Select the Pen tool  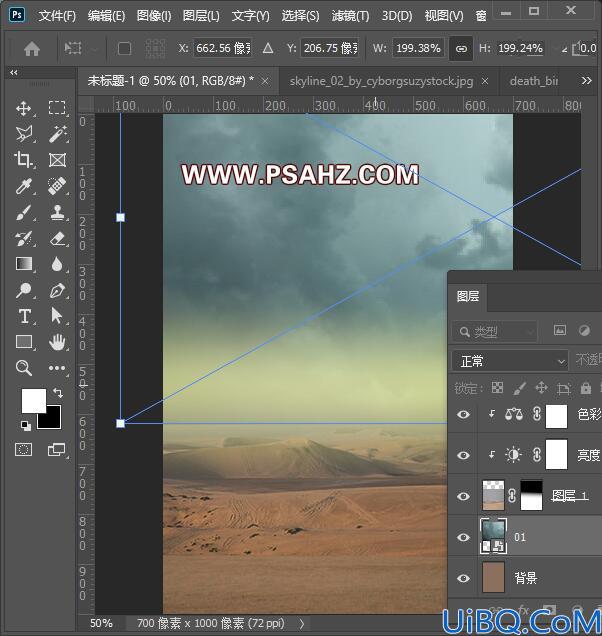pyautogui.click(x=57, y=290)
